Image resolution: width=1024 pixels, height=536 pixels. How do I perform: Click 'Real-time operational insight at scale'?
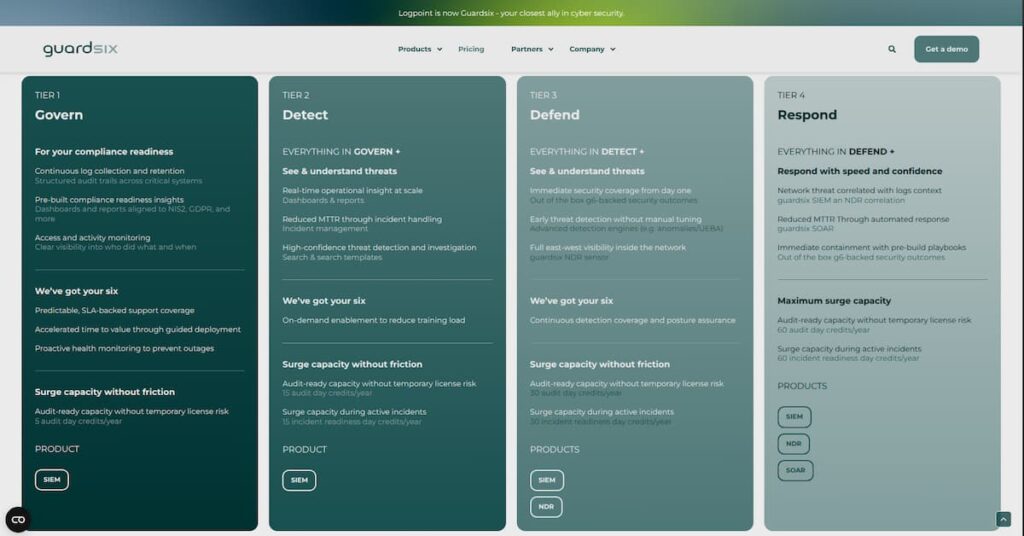coord(353,191)
